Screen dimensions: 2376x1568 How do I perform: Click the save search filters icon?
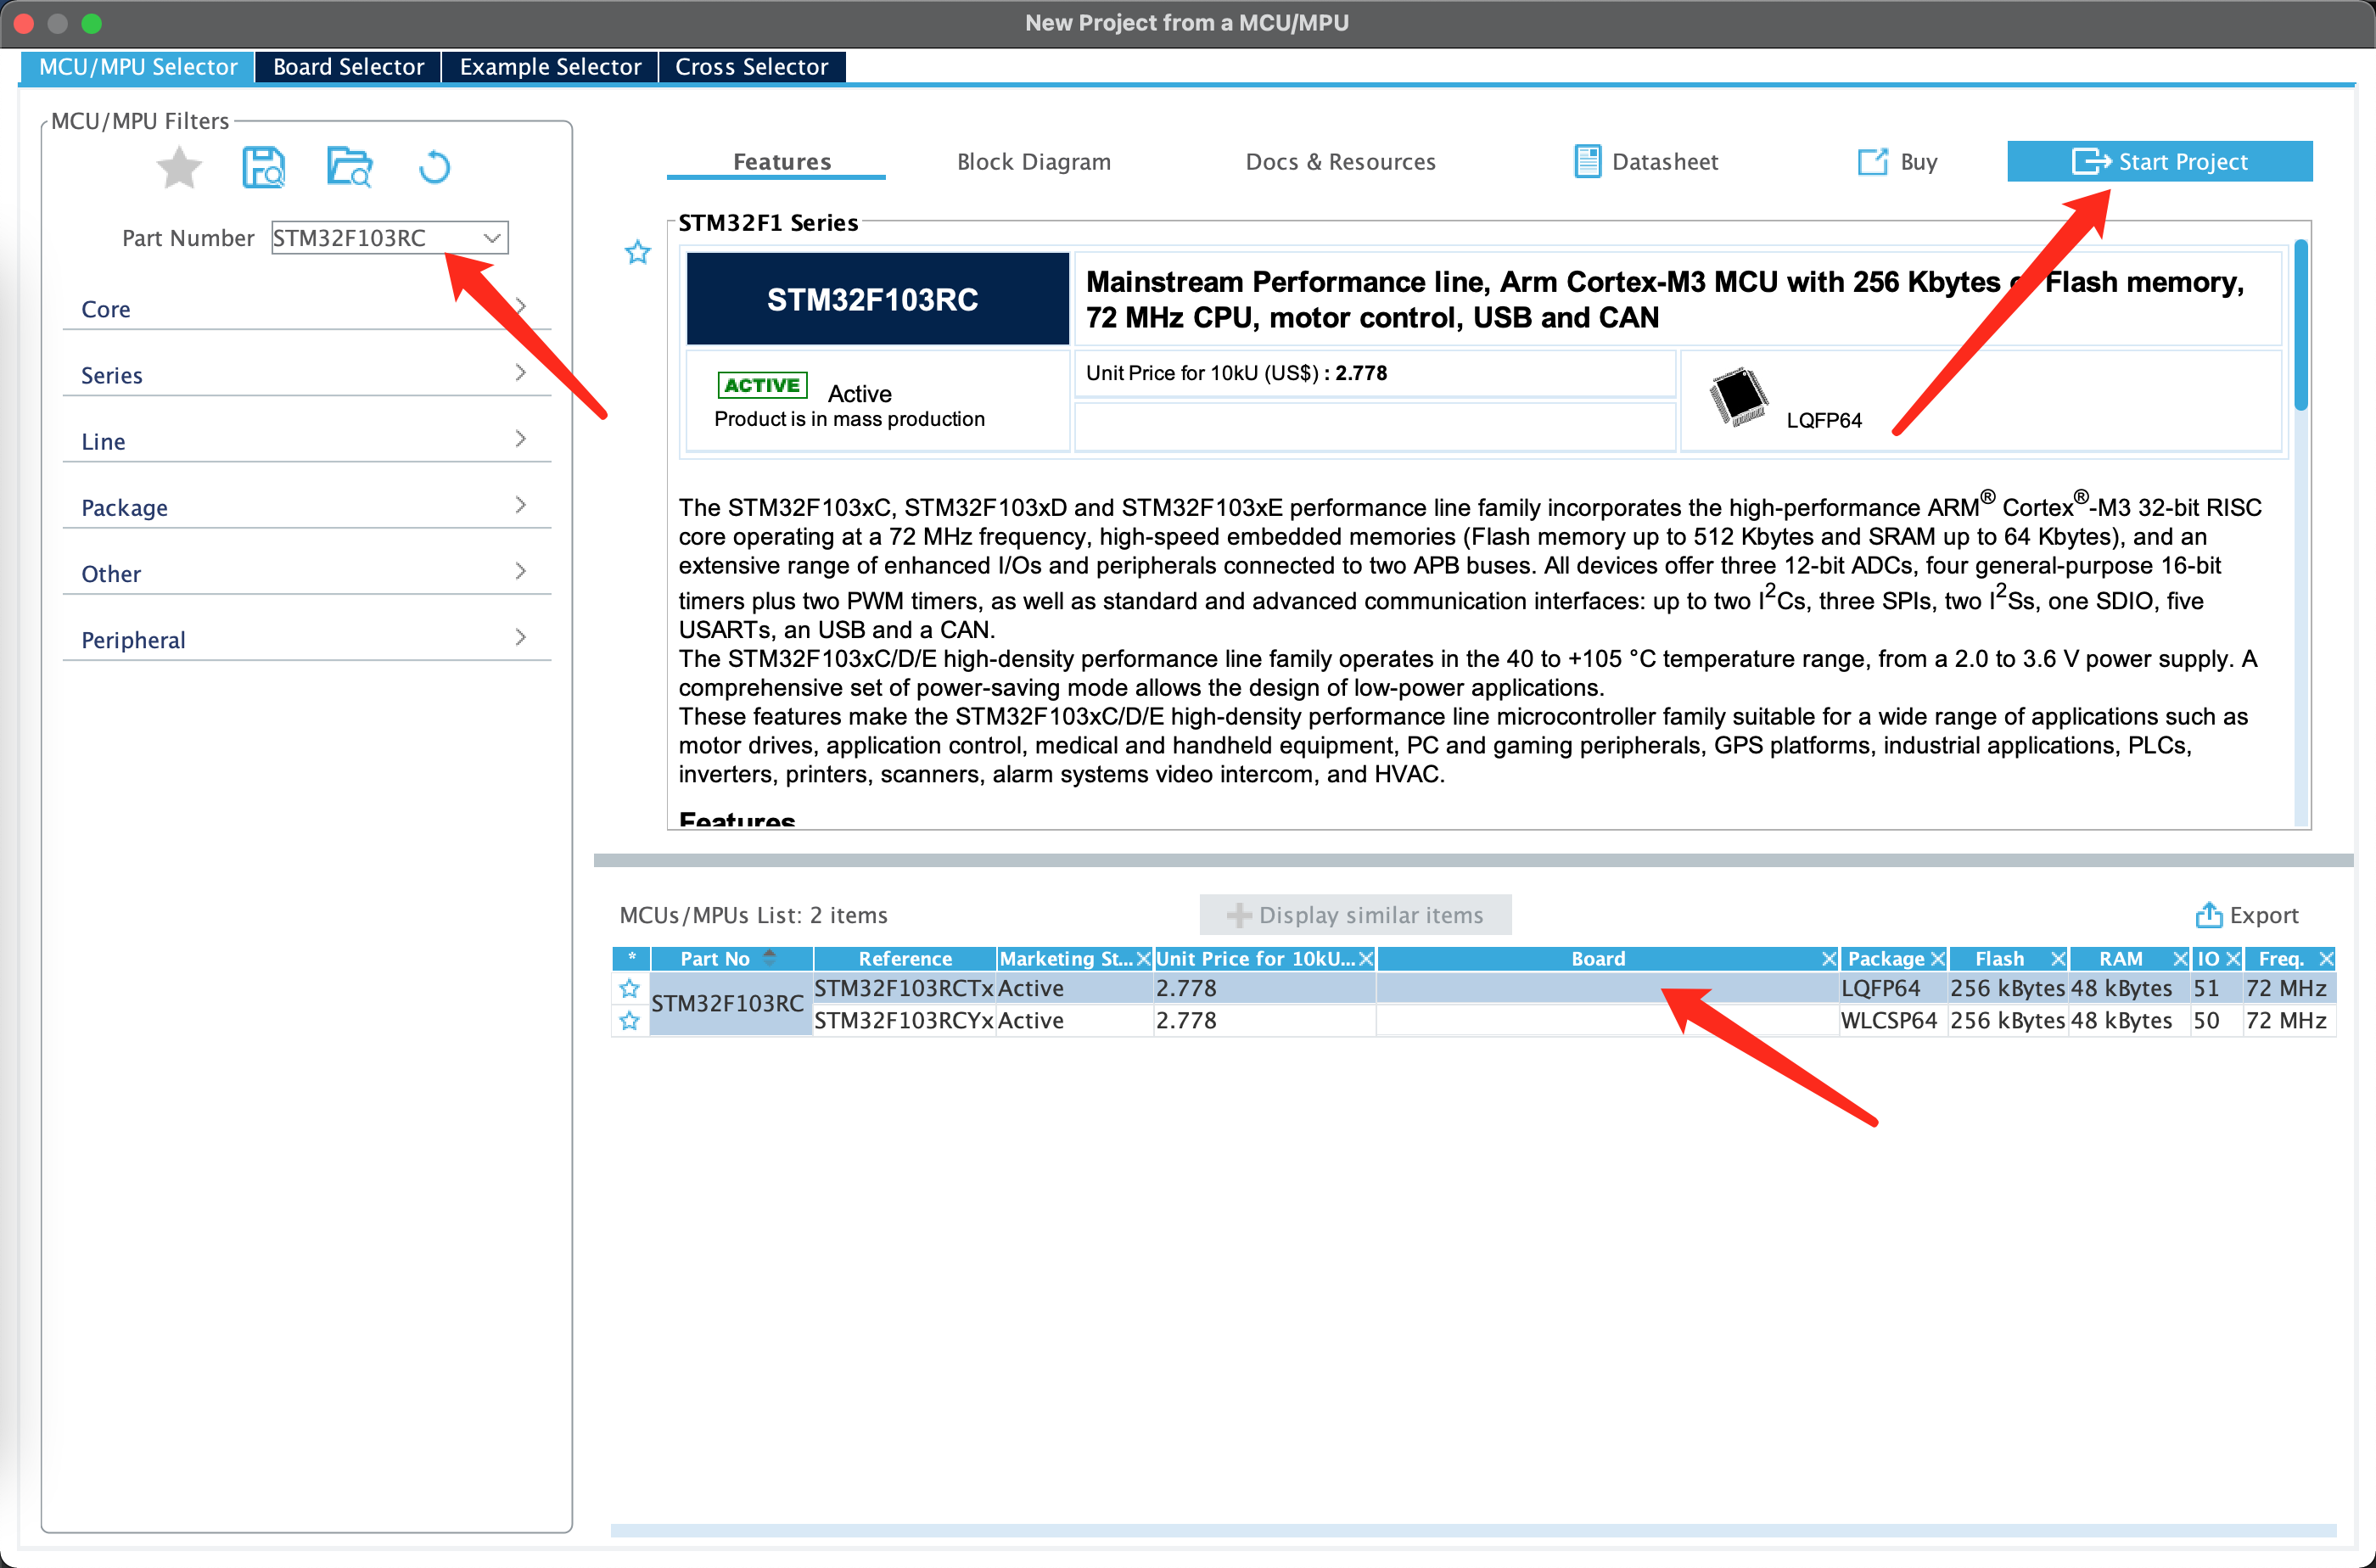264,167
